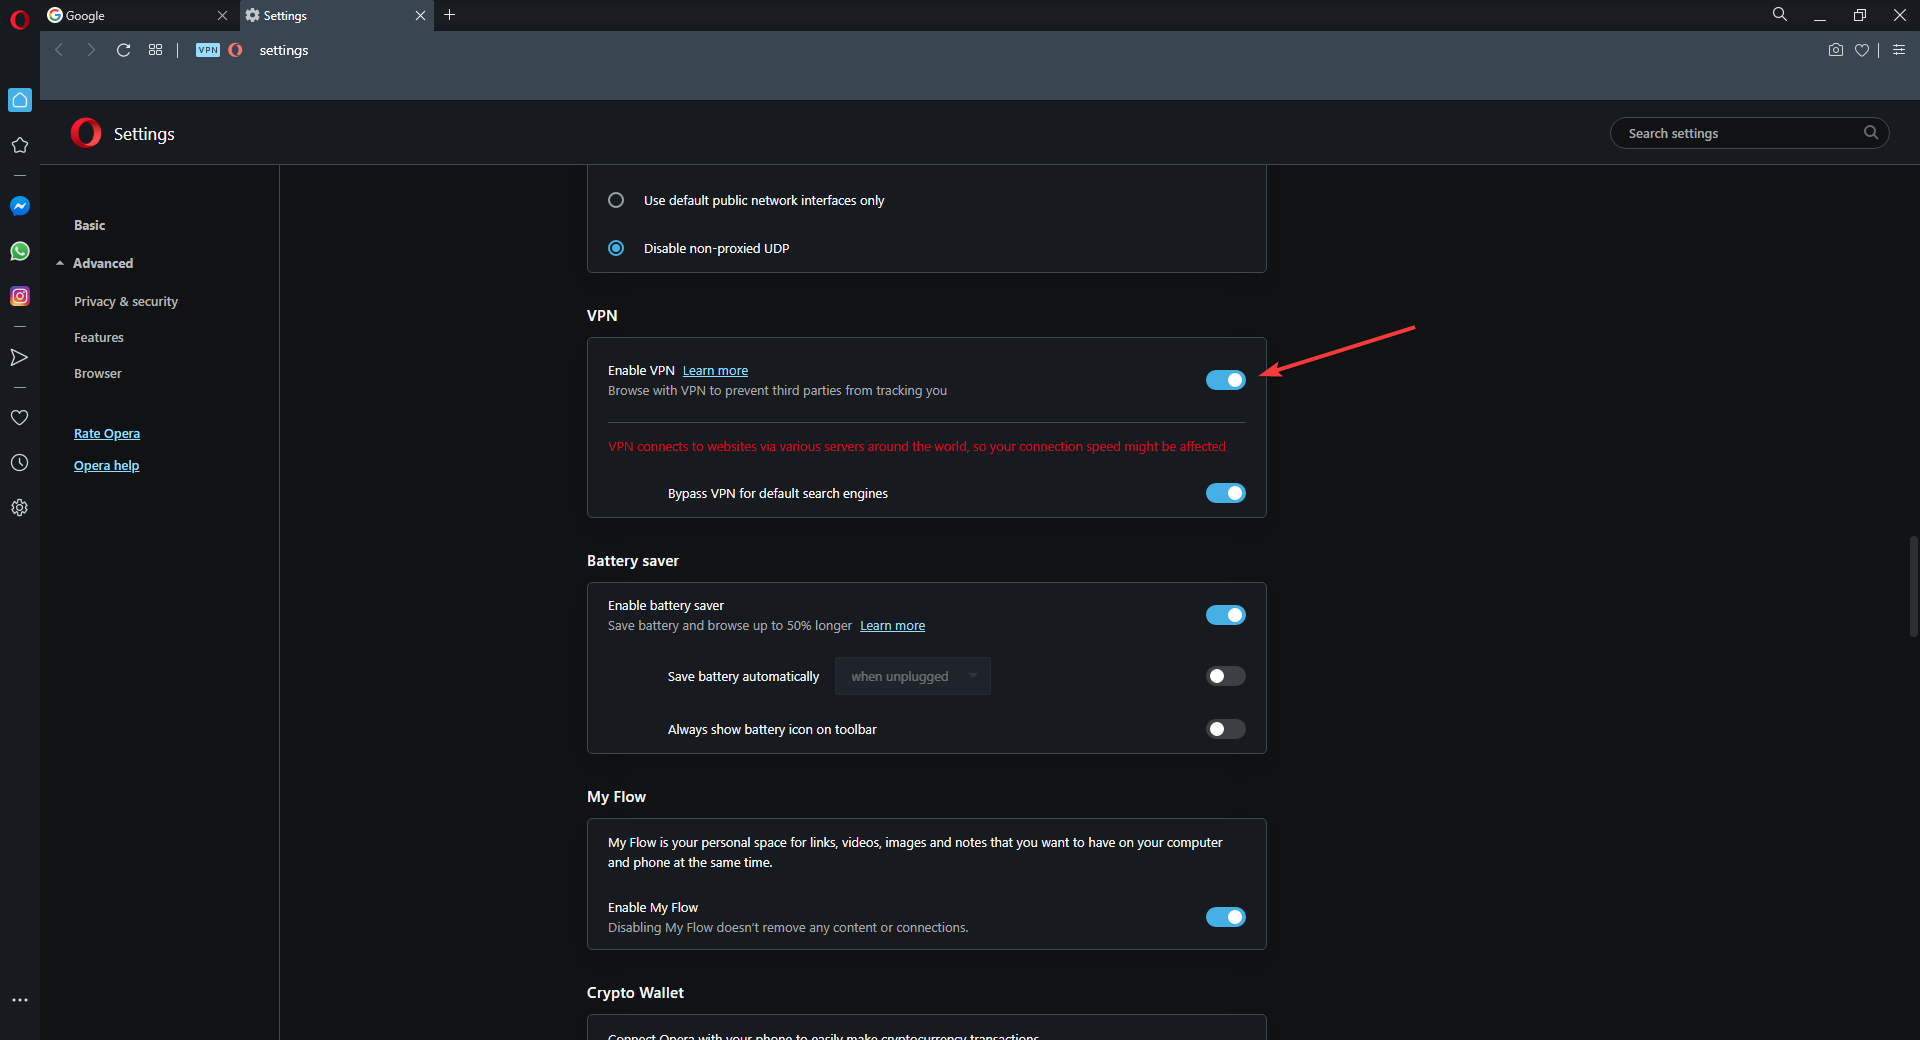Image resolution: width=1920 pixels, height=1040 pixels.
Task: Open a new tab with plus button
Action: [450, 15]
